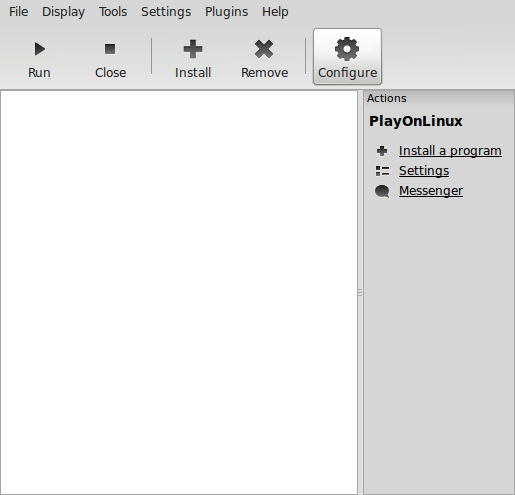Open the Display menu
The width and height of the screenshot is (515, 495).
click(x=63, y=12)
